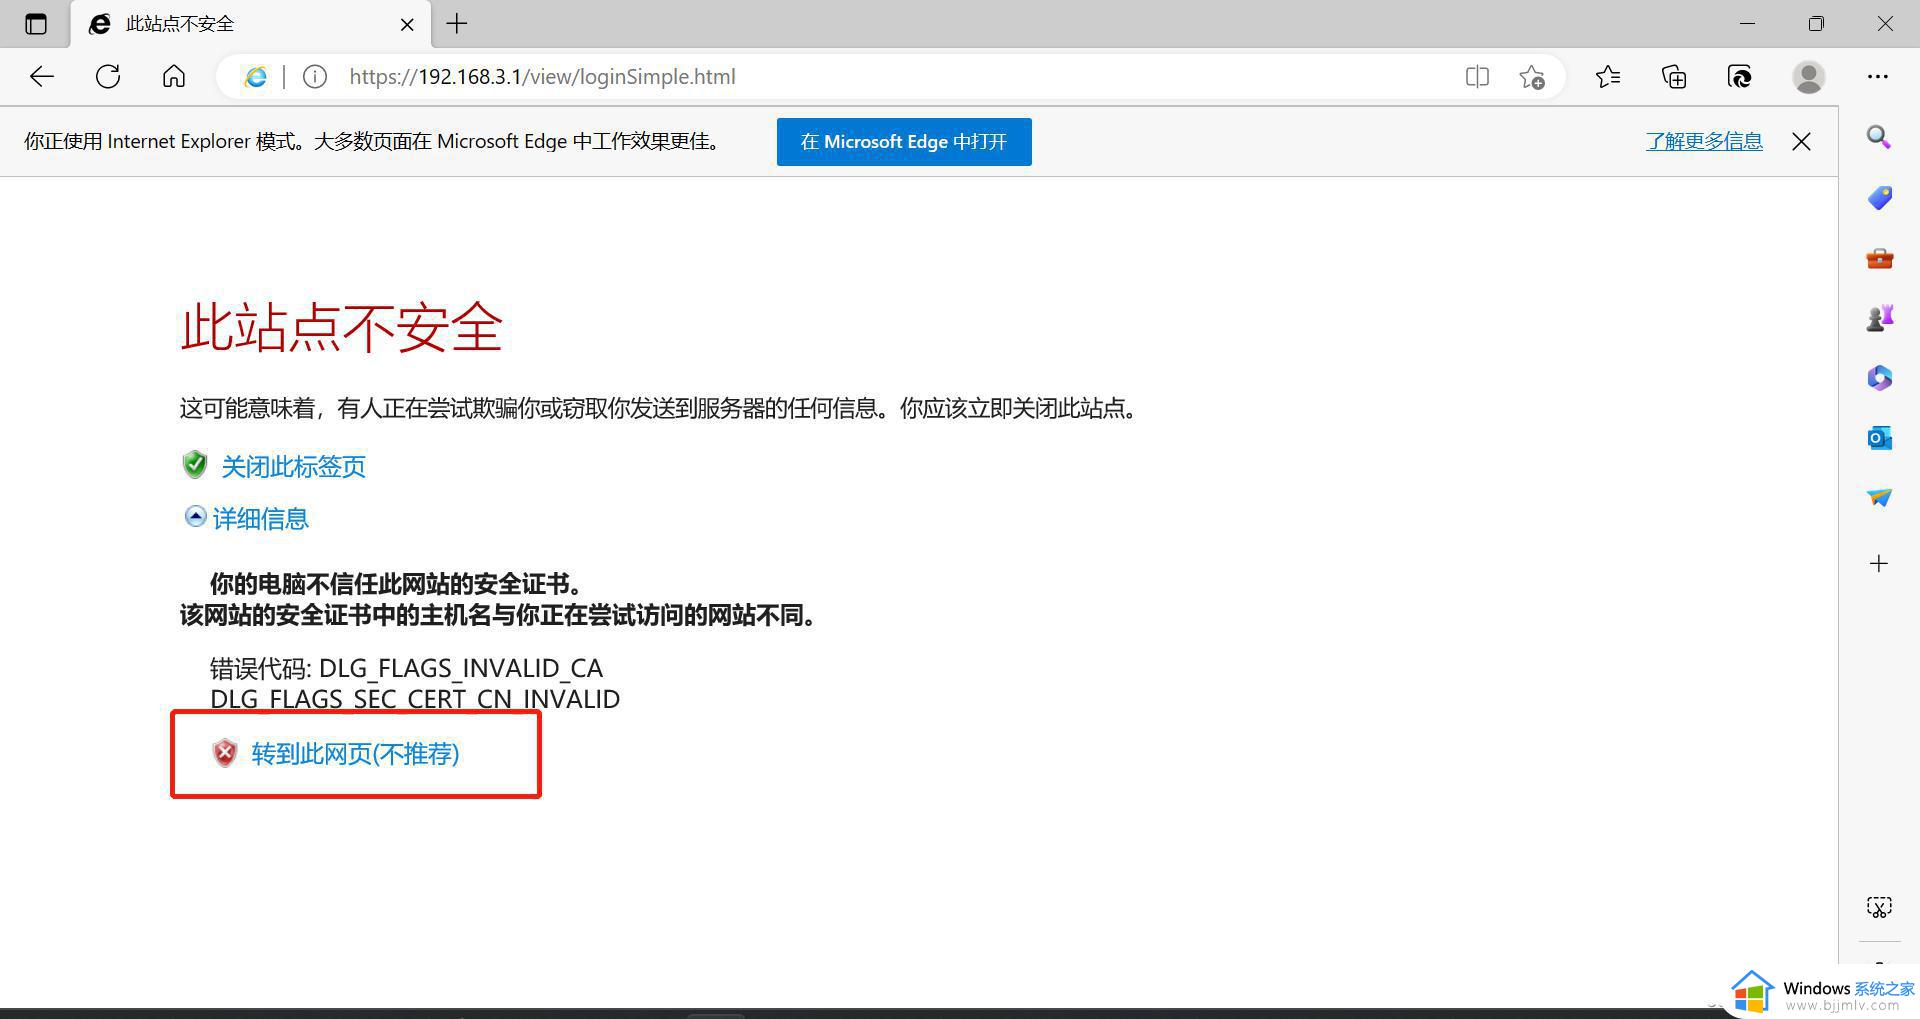Open the sidebar search
Viewport: 1920px width, 1019px height.
tap(1879, 138)
